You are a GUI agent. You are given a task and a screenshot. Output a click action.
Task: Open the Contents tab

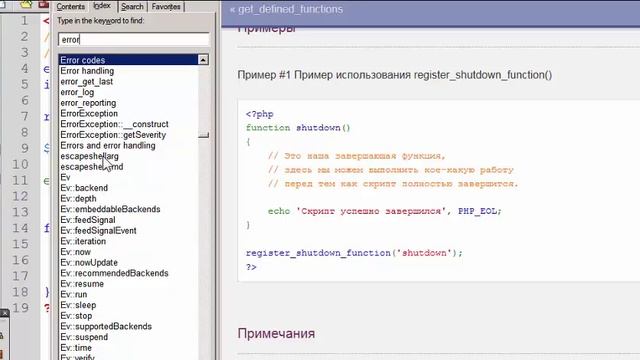coord(71,7)
